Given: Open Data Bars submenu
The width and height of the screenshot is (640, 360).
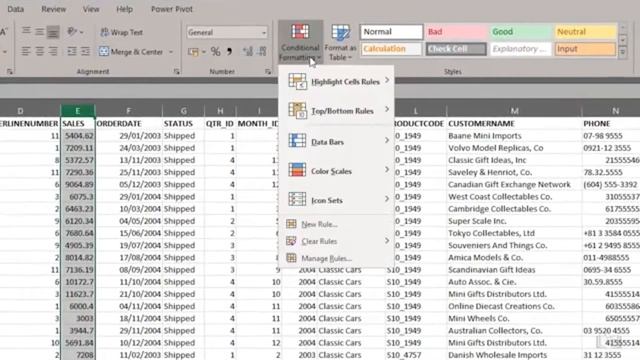Looking at the screenshot, I should pyautogui.click(x=337, y=142).
